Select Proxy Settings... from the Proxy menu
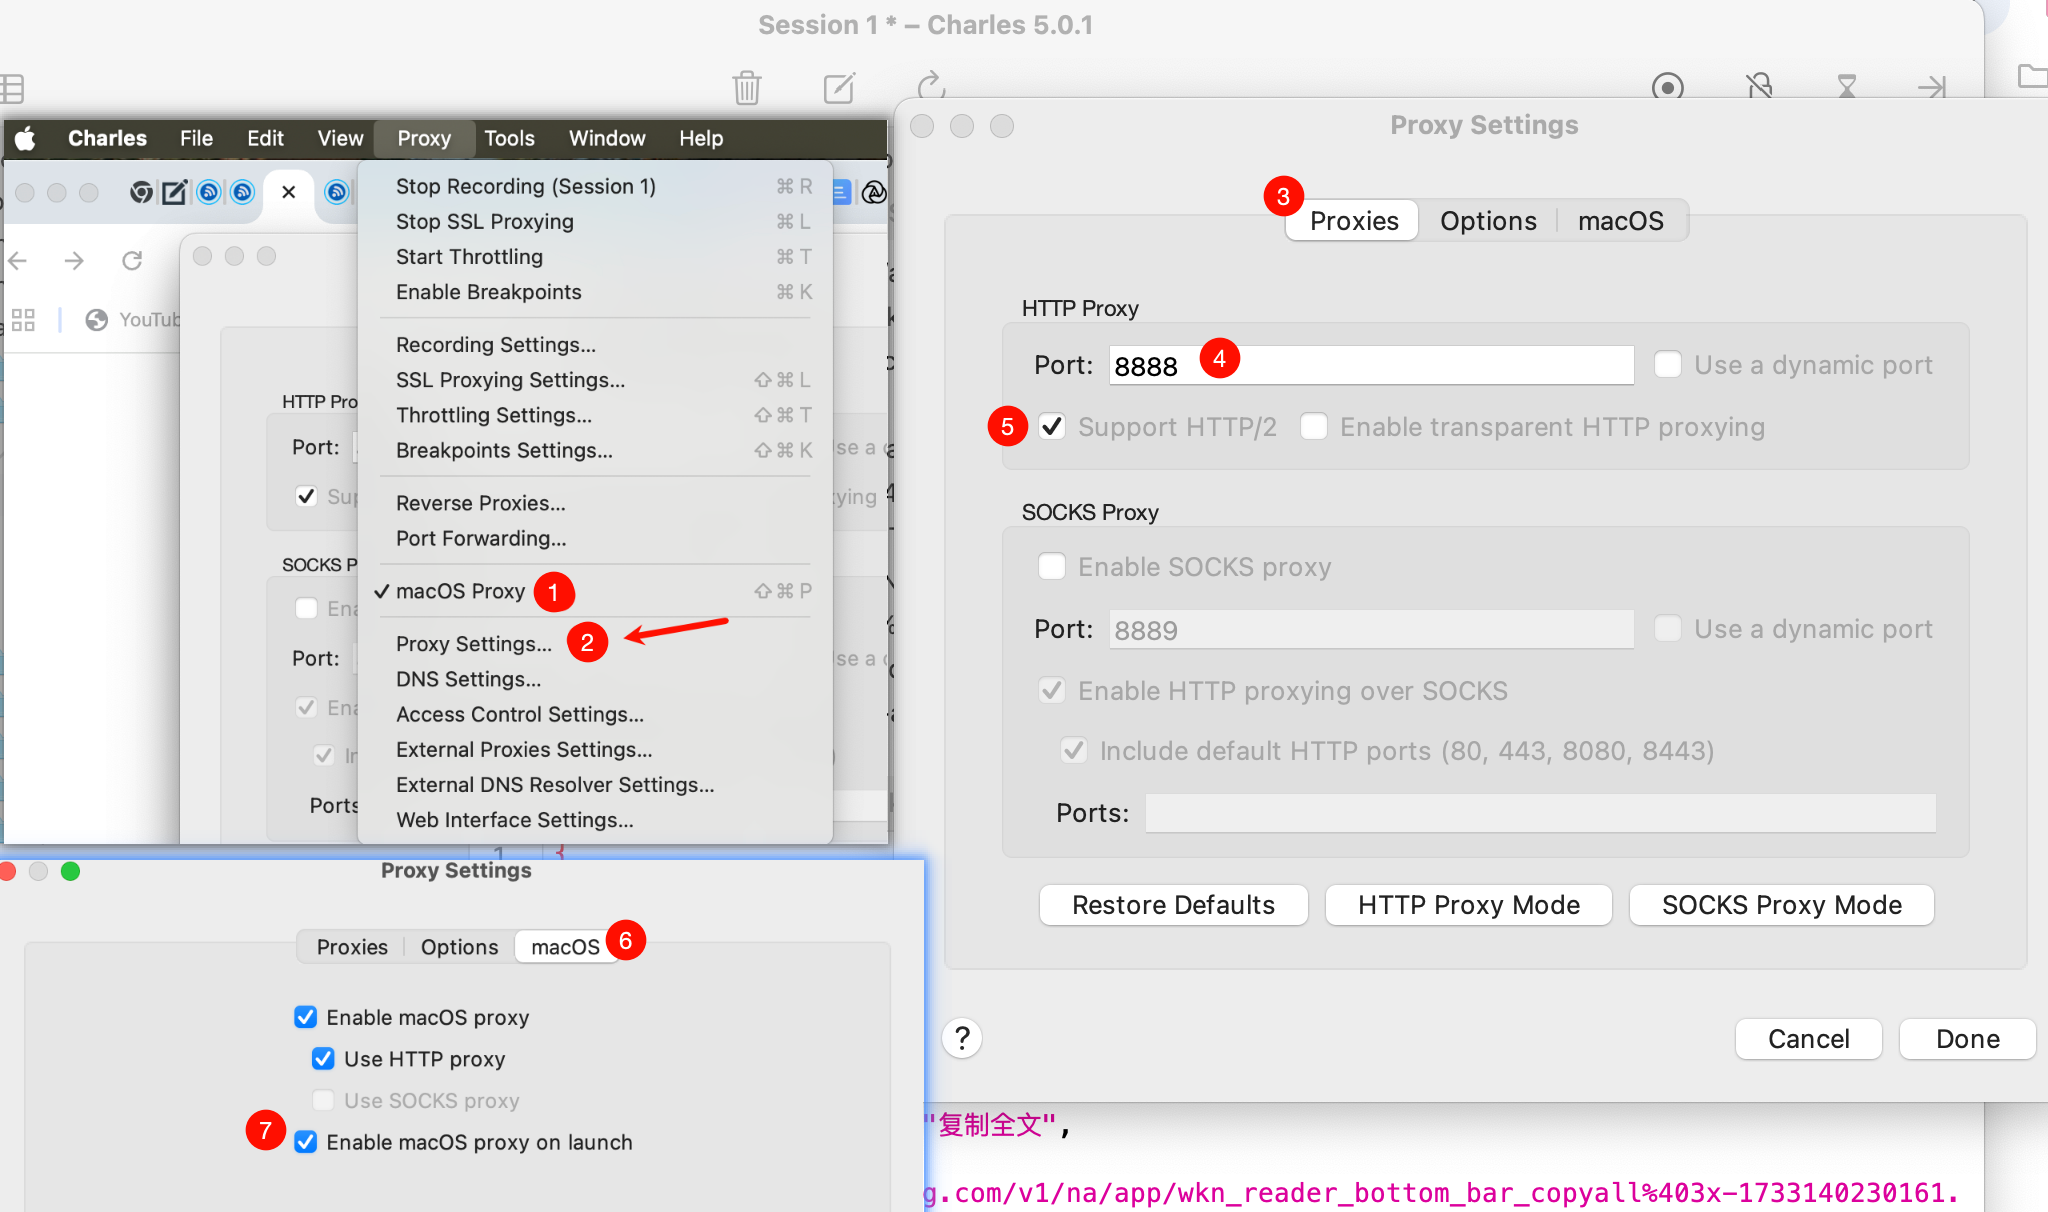The width and height of the screenshot is (2048, 1212). coord(473,644)
